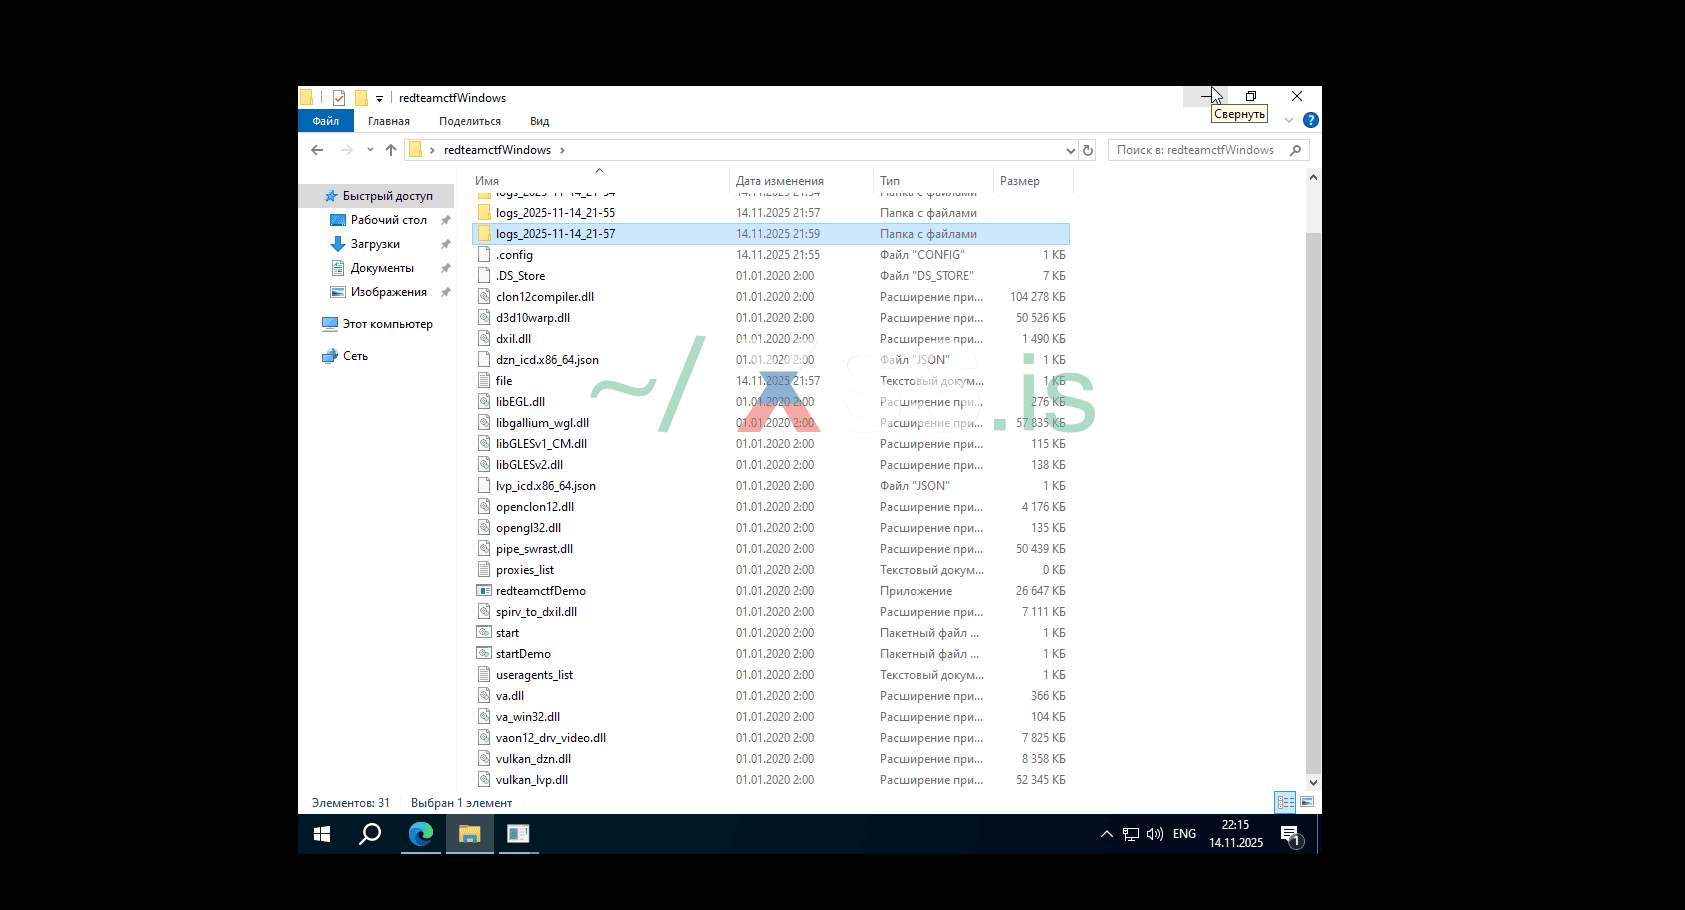The image size is (1685, 910).
Task: Open network tray icon
Action: coord(1131,834)
